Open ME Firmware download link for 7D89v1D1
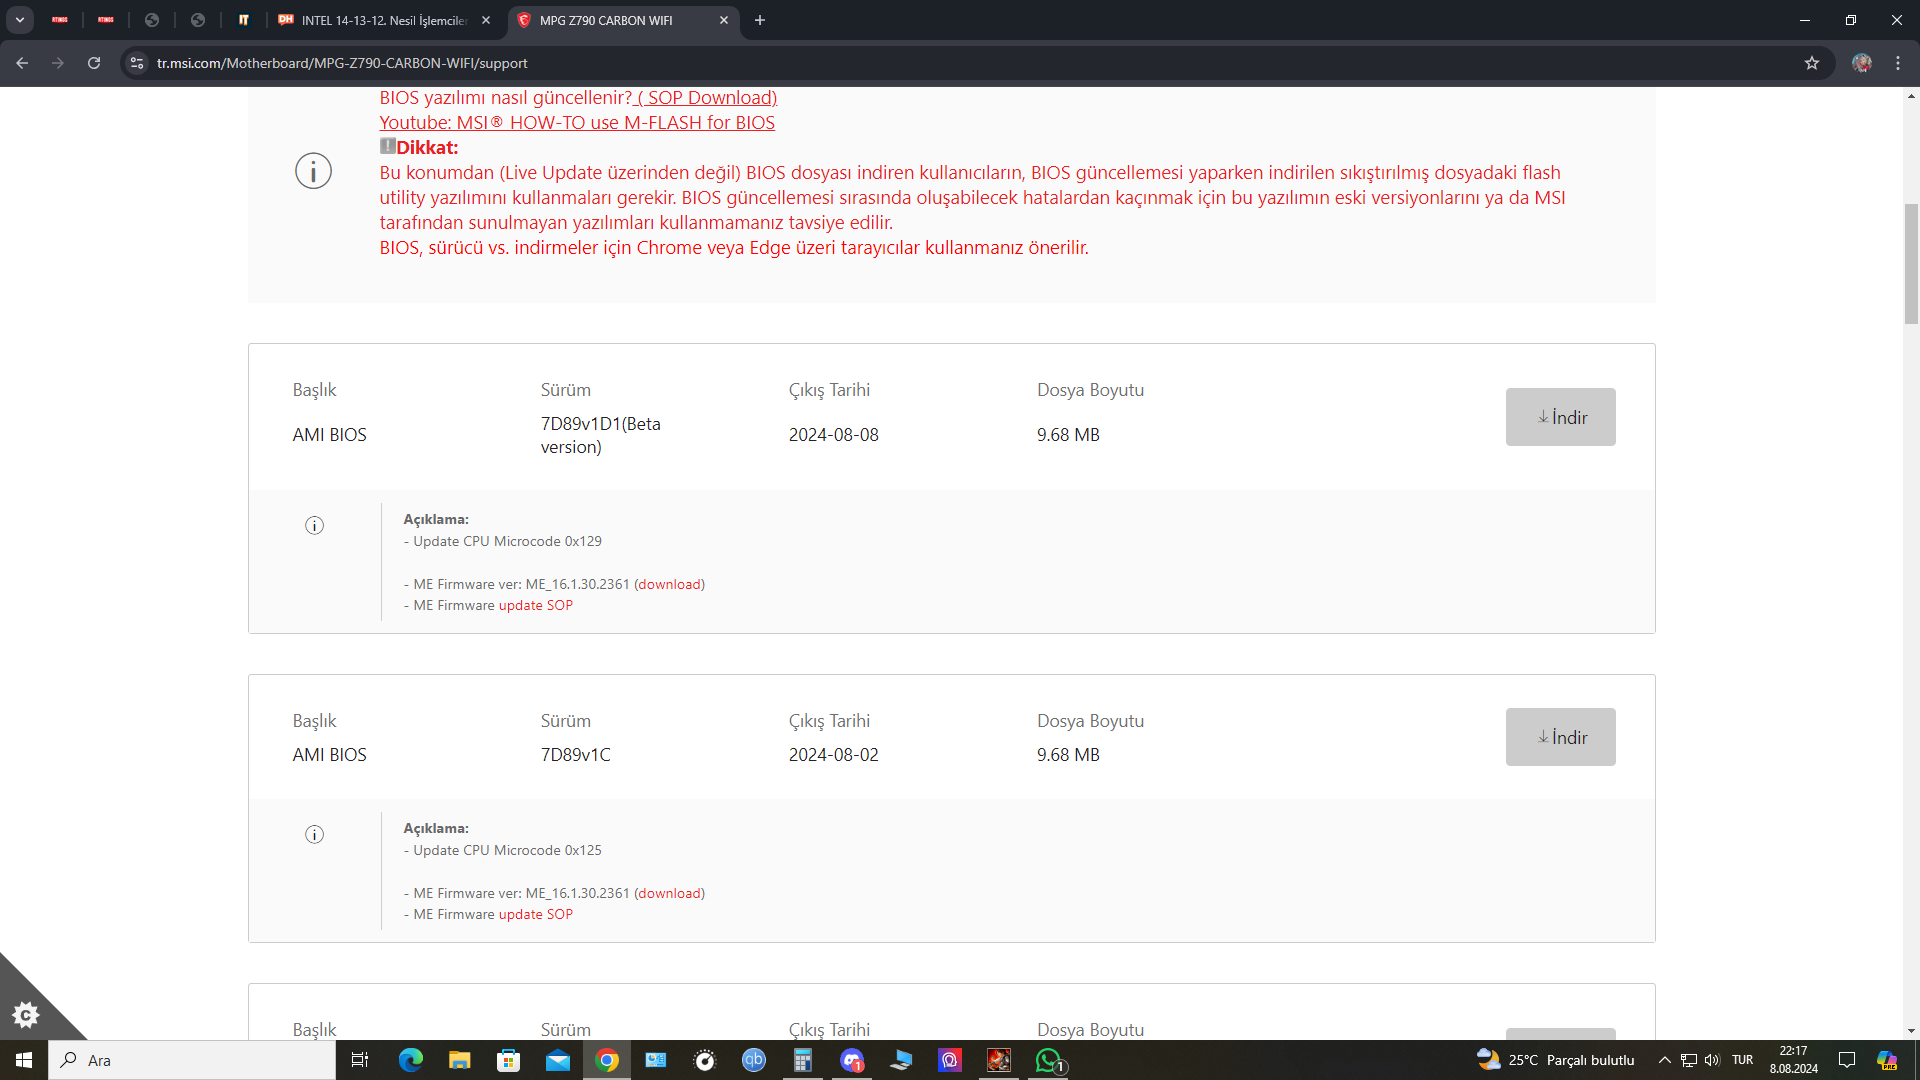The image size is (1920, 1080). coord(669,584)
